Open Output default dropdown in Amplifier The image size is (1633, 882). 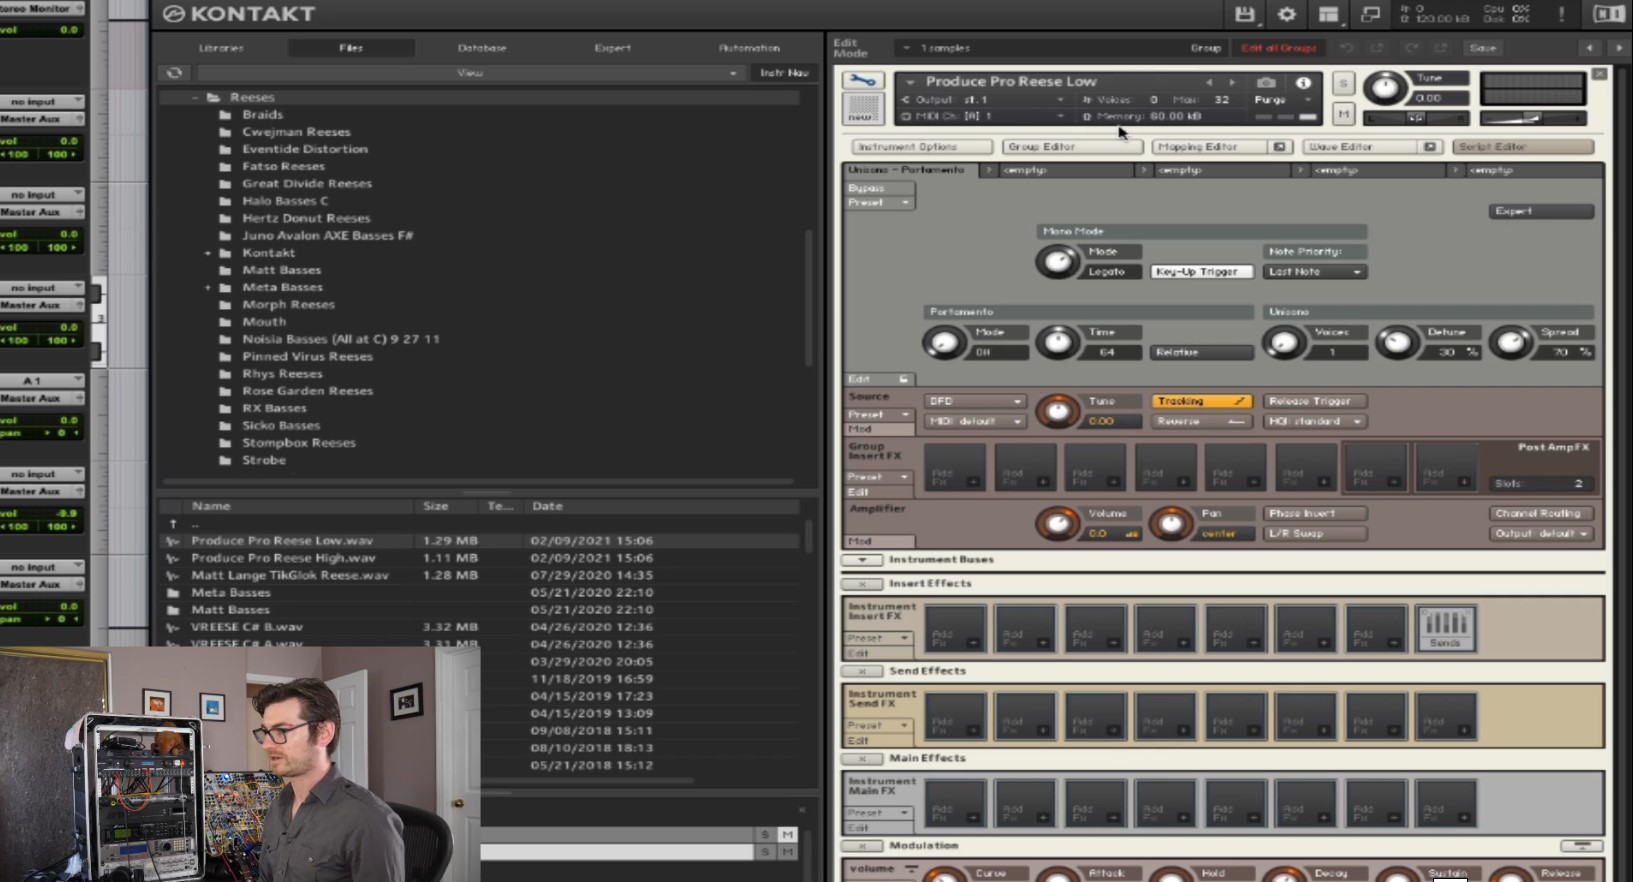click(1541, 533)
